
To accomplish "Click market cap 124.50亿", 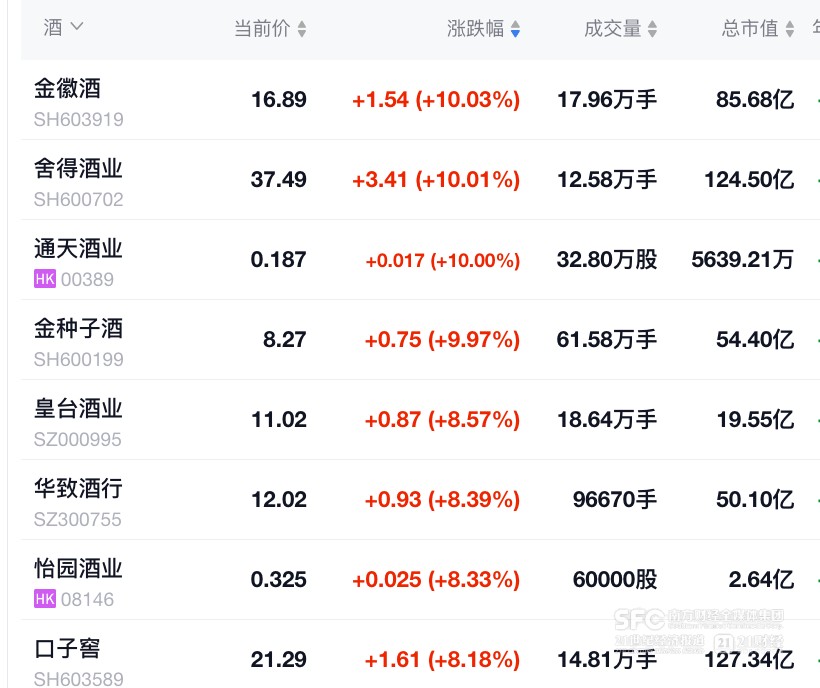I will pos(749,179).
